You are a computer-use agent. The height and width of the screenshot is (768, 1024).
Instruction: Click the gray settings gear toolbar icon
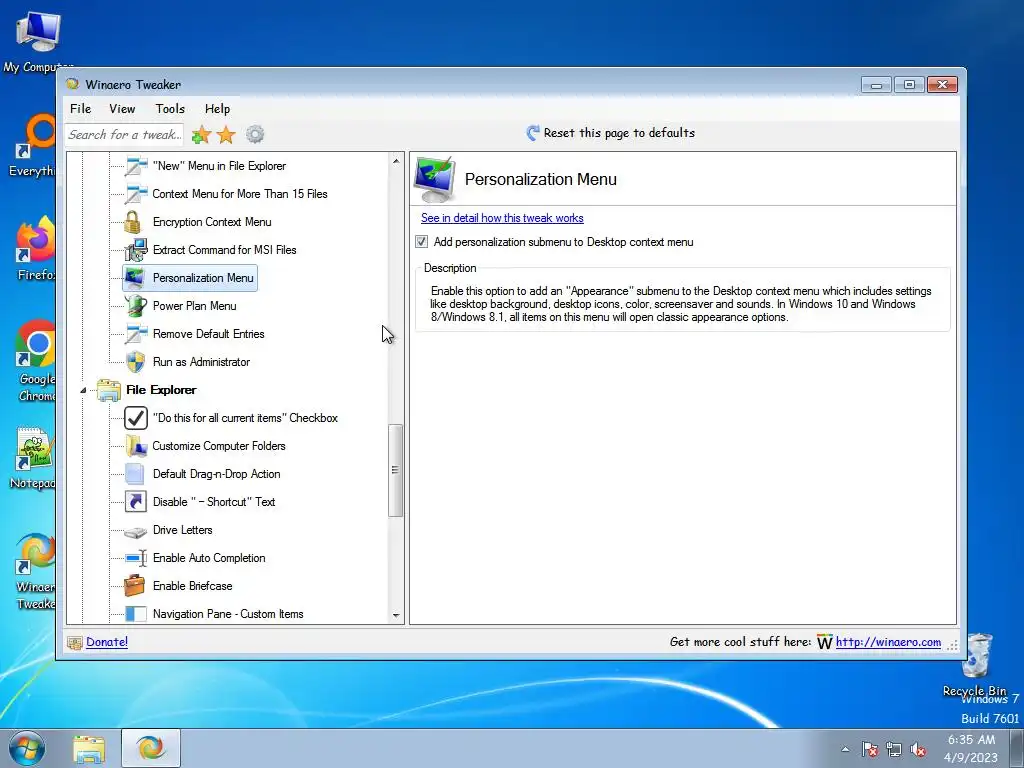point(255,135)
